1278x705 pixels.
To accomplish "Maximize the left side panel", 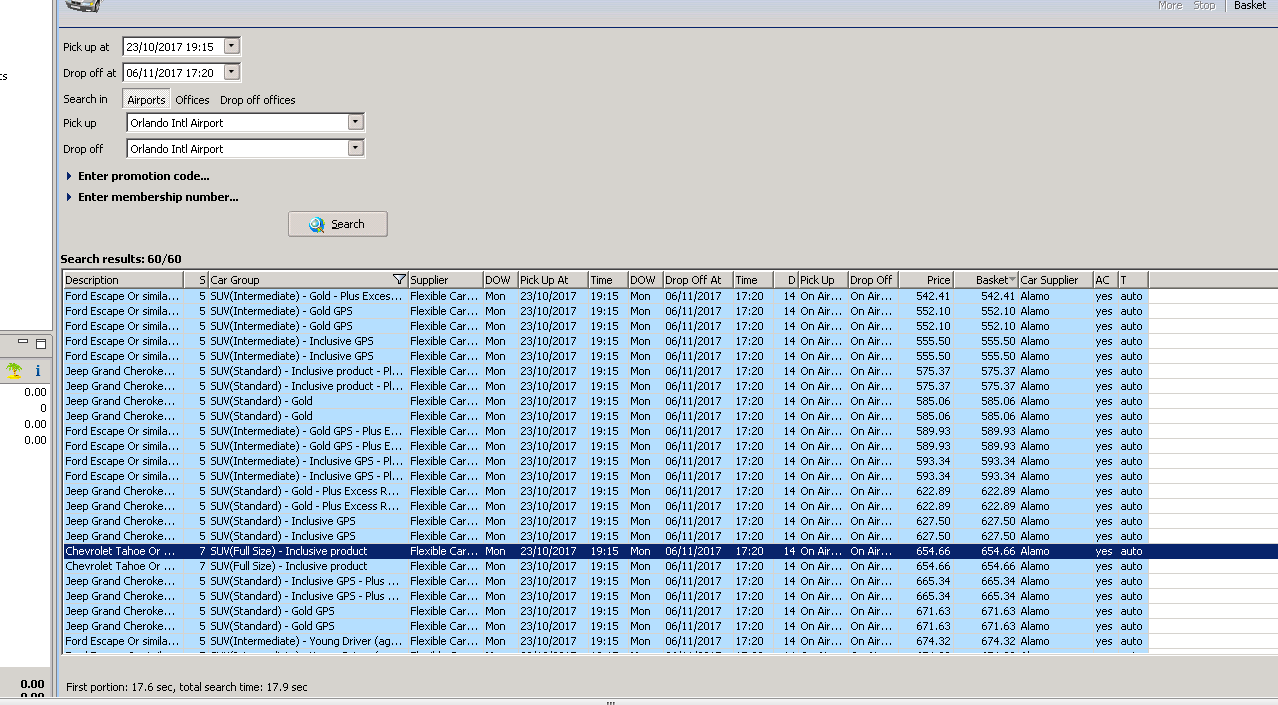I will point(41,343).
